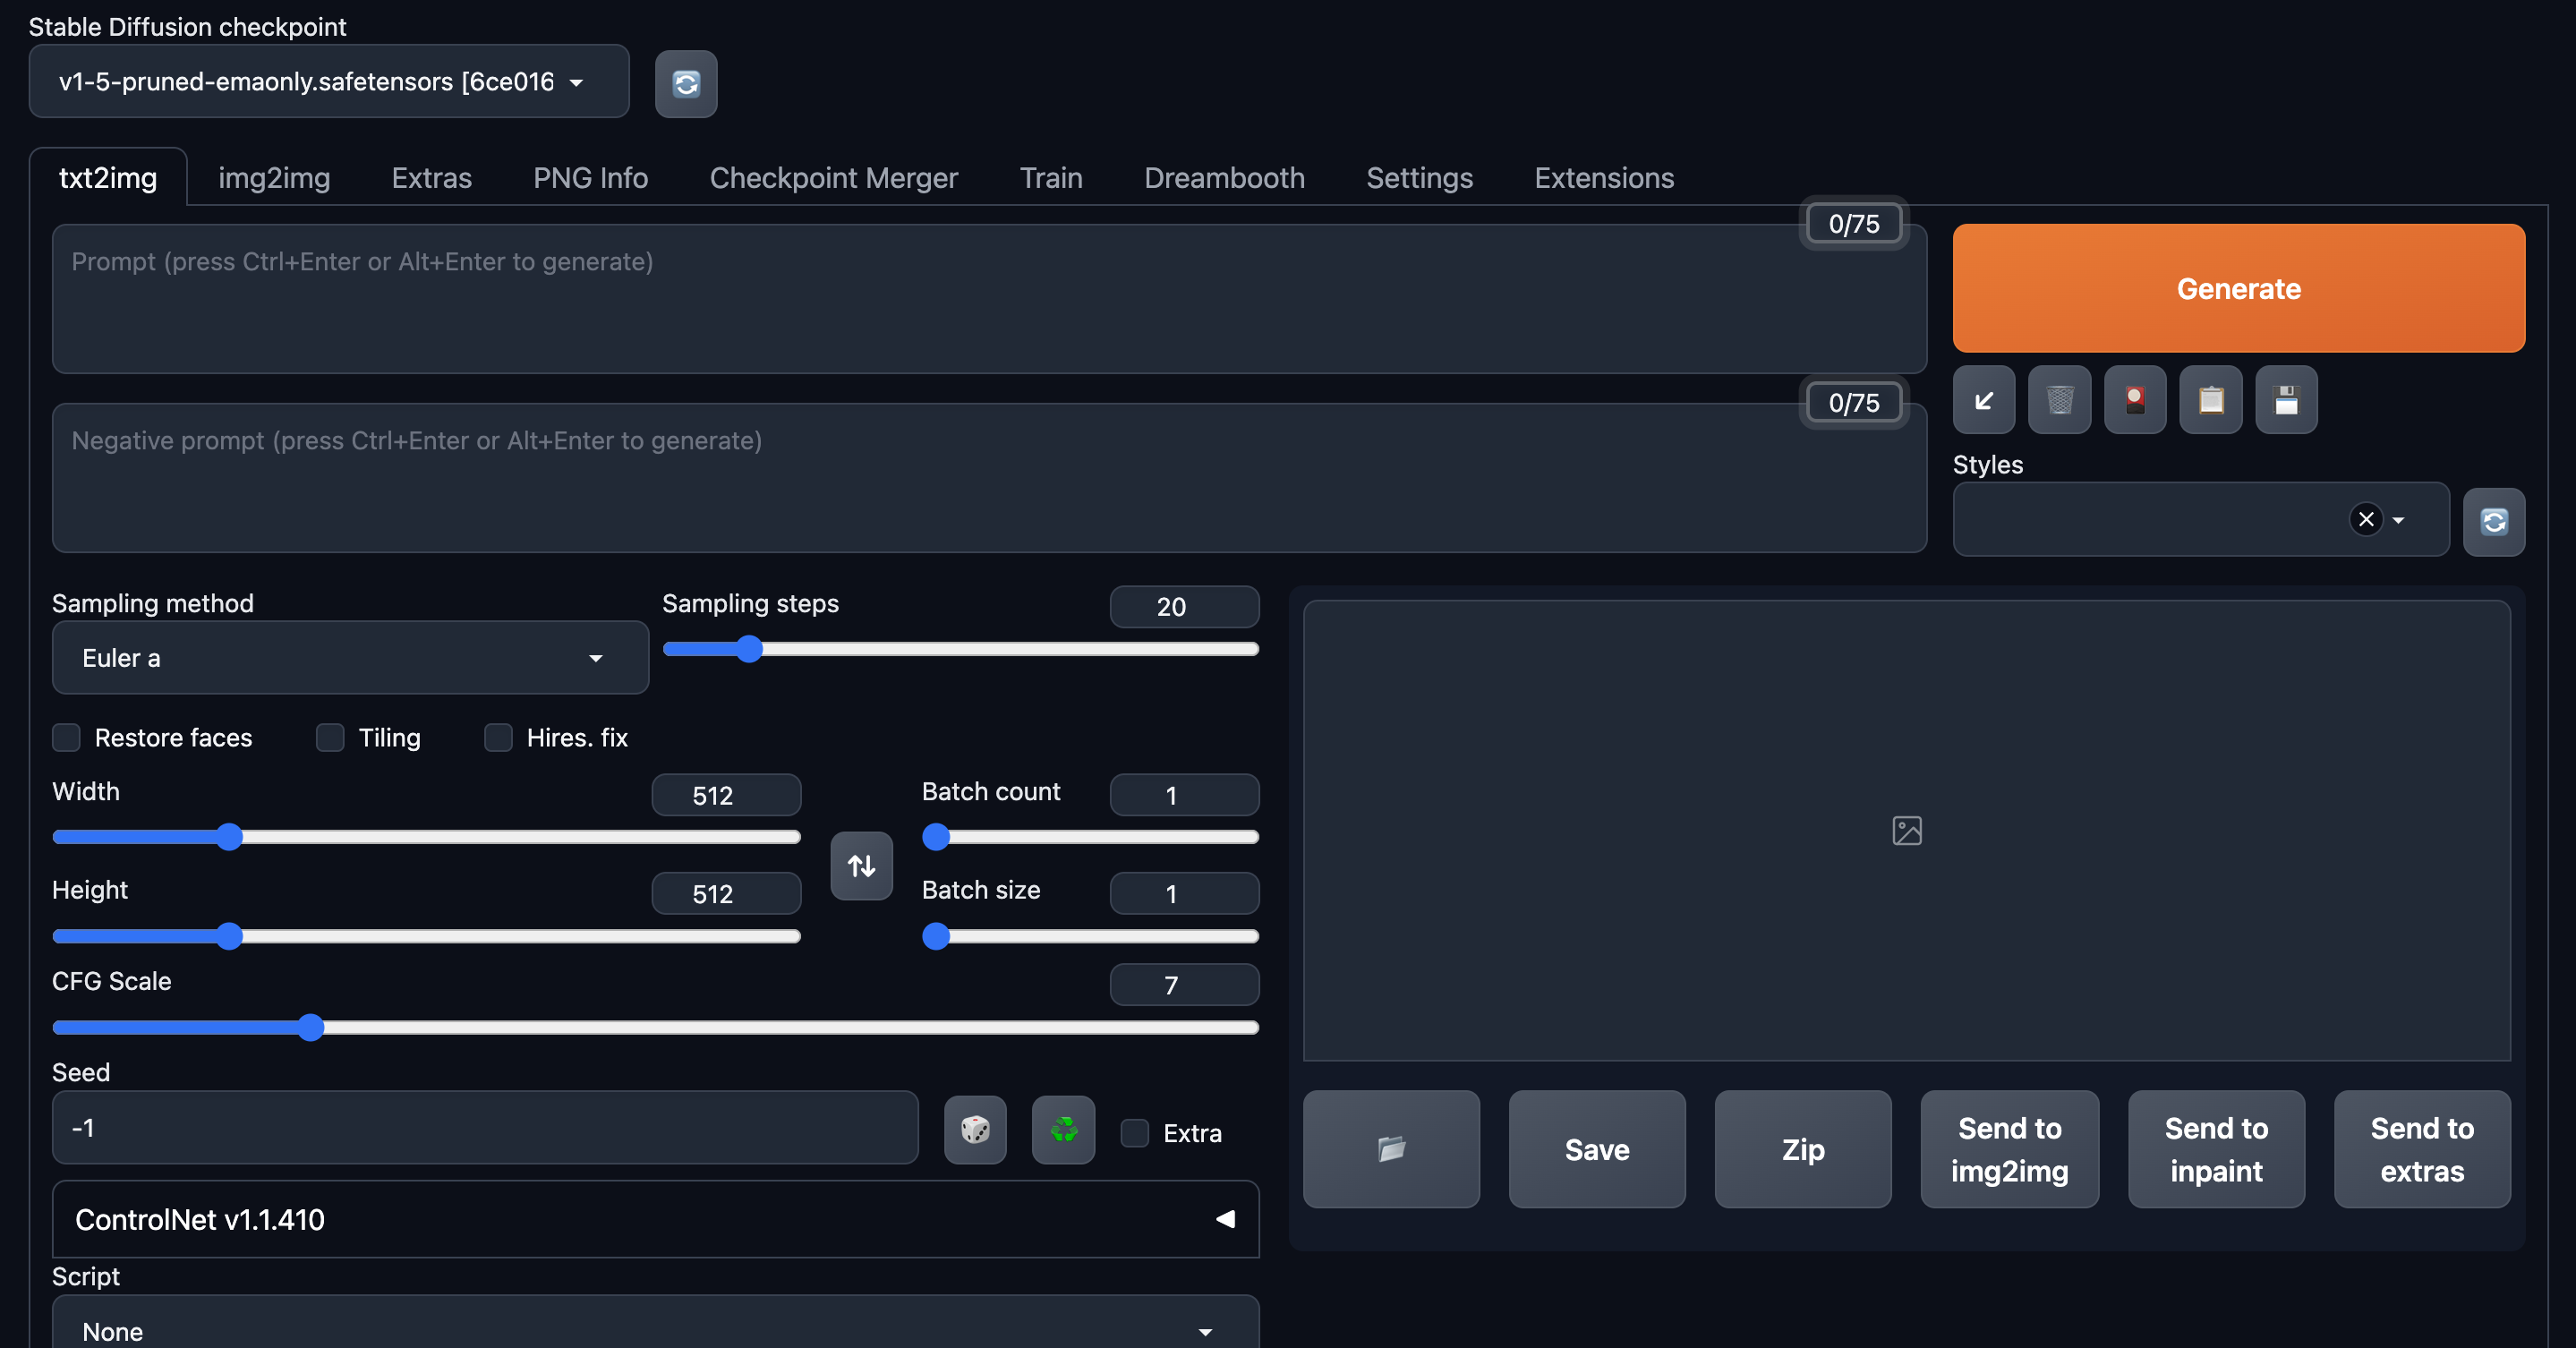Adjust the Width slider
The width and height of the screenshot is (2576, 1348).
point(427,837)
